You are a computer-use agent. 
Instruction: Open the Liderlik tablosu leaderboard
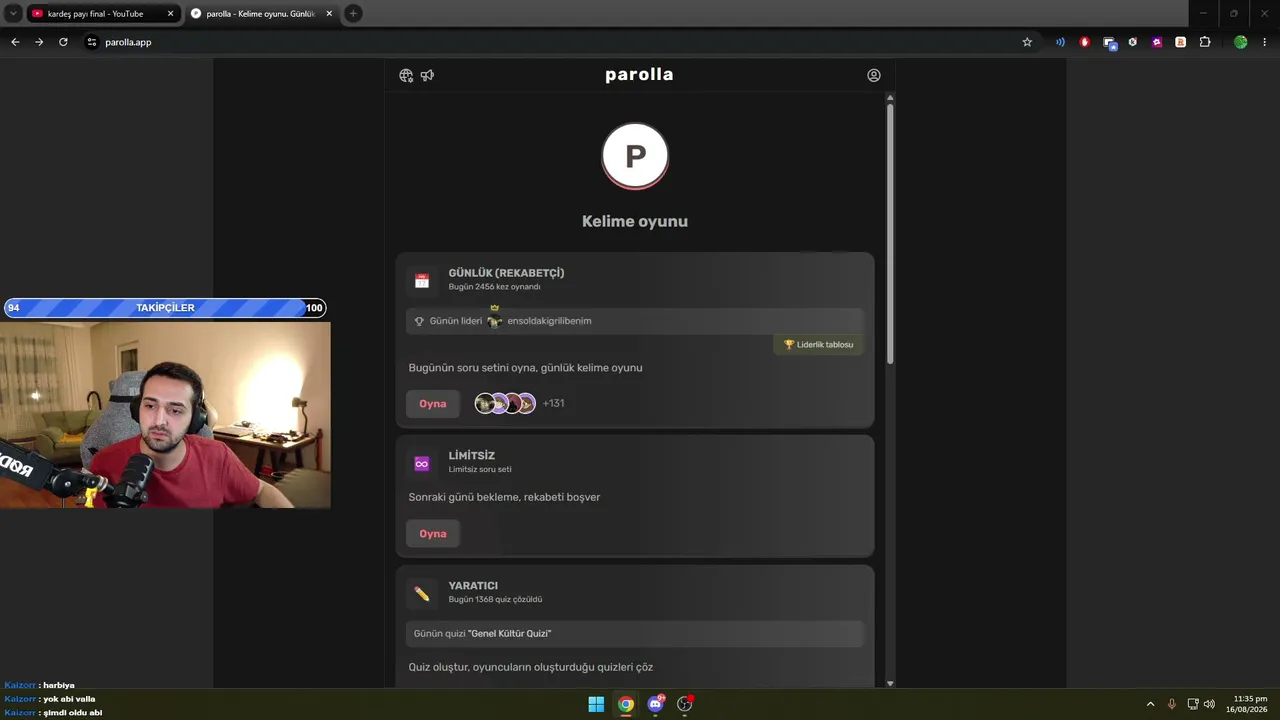coord(819,345)
